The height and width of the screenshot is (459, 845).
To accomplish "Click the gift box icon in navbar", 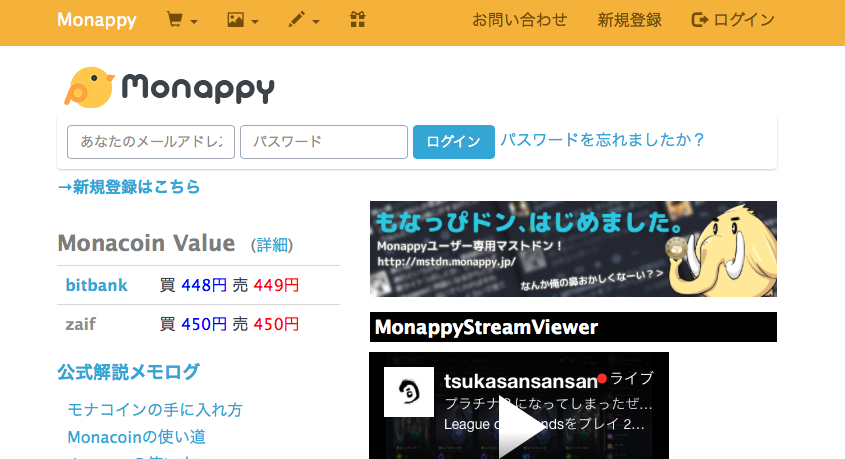I will (x=358, y=20).
